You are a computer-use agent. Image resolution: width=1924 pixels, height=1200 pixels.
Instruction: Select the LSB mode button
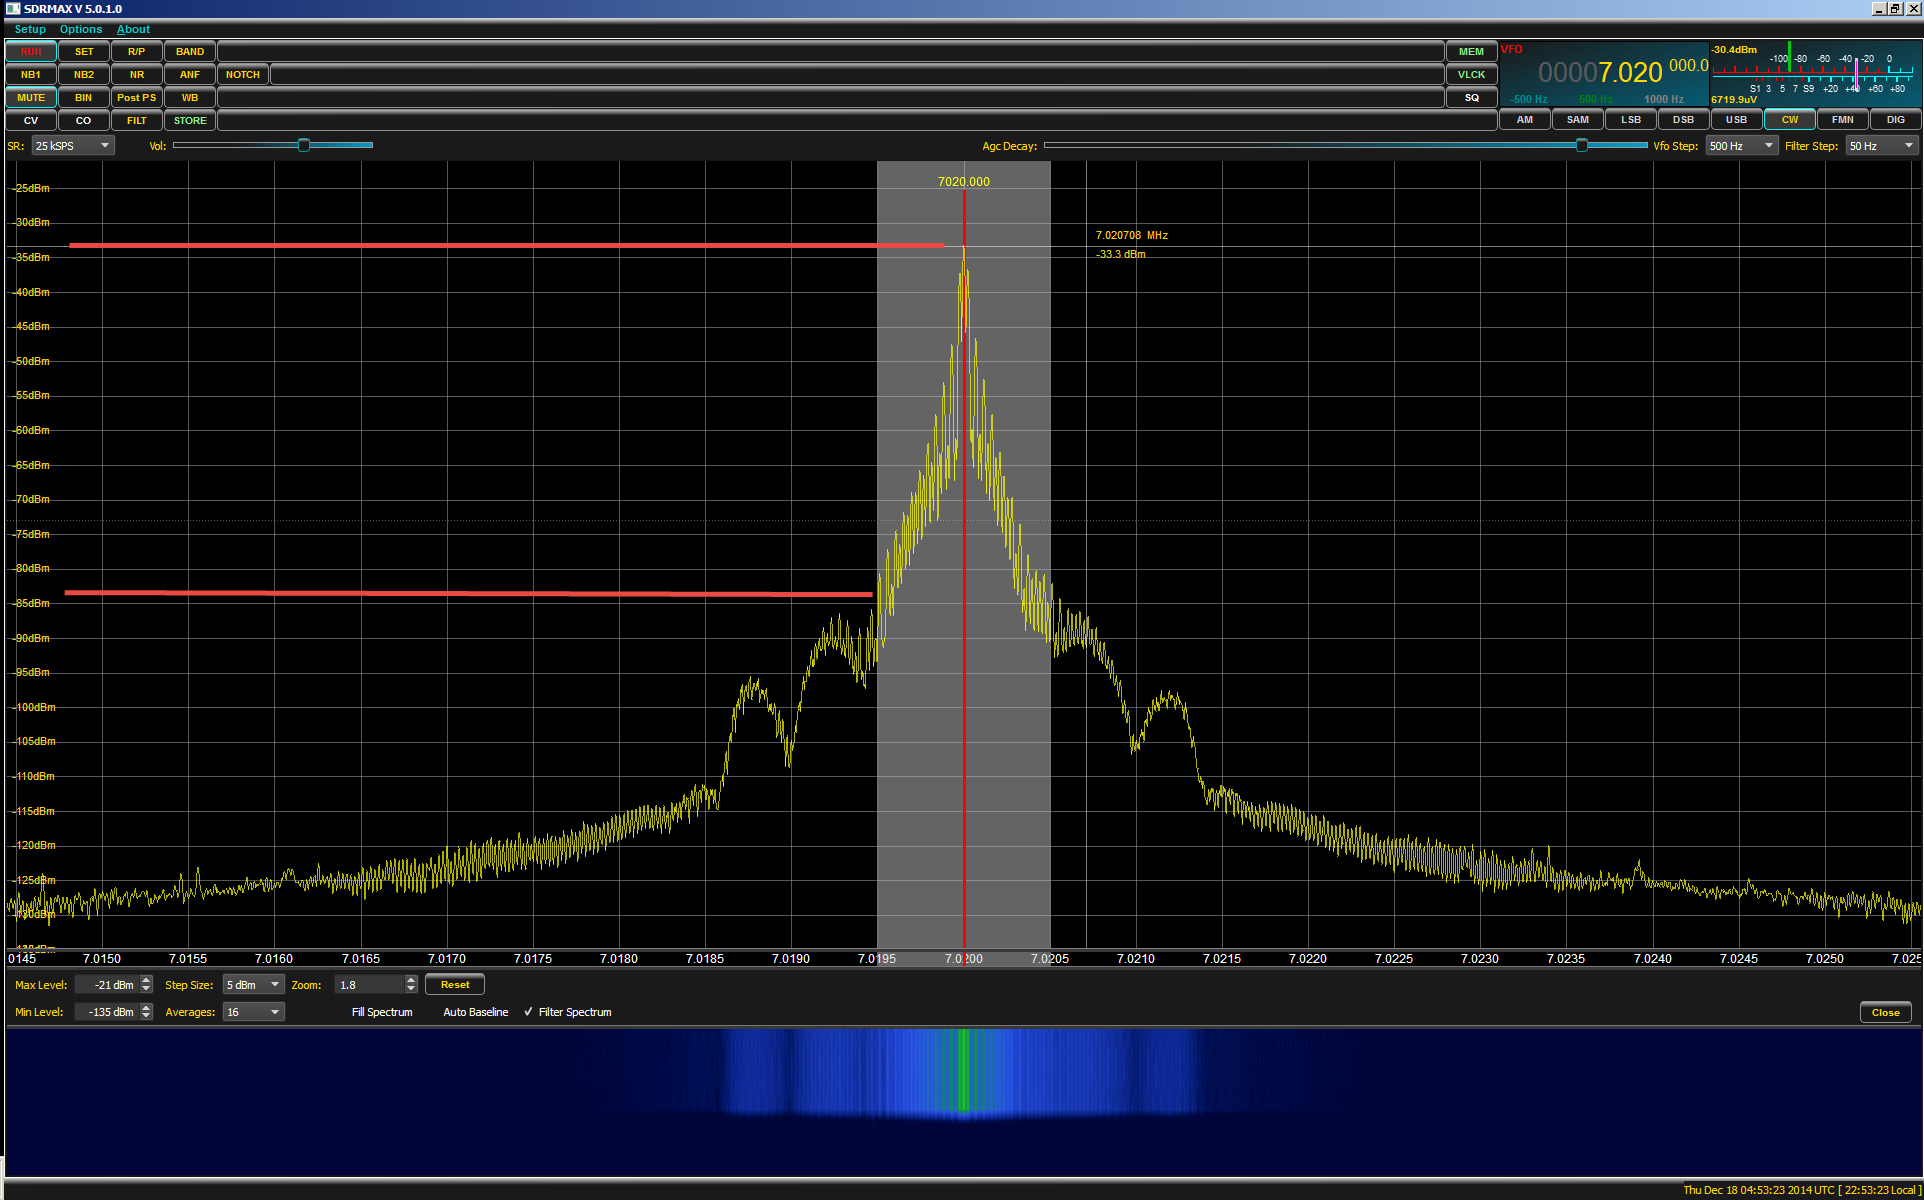pyautogui.click(x=1630, y=120)
